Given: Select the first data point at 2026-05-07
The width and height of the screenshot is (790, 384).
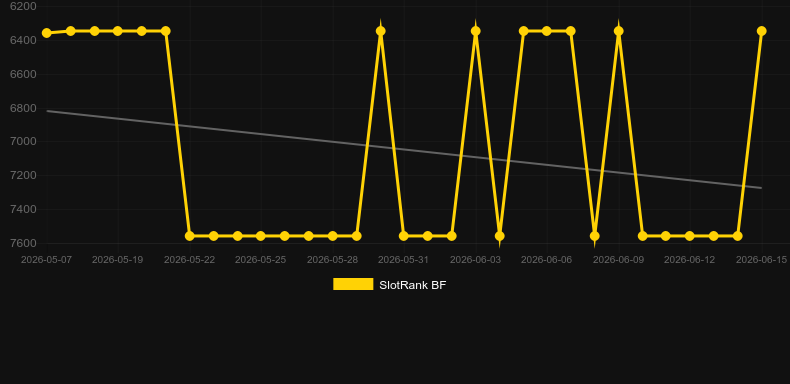Looking at the screenshot, I should click(x=47, y=33).
